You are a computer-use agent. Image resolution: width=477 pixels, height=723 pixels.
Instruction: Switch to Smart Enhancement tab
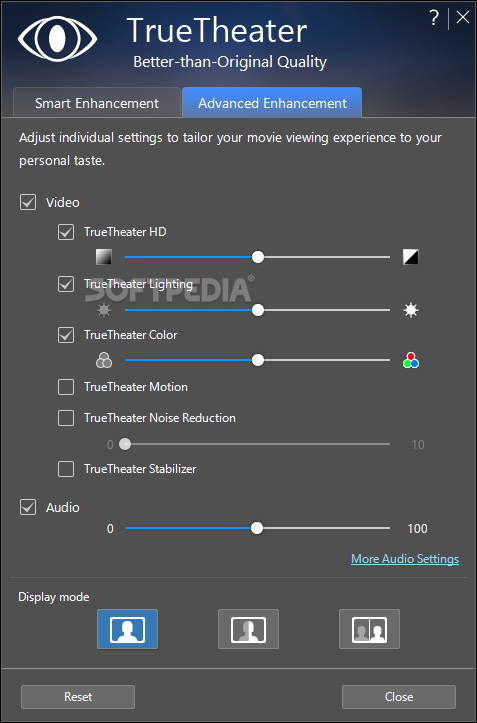(97, 103)
